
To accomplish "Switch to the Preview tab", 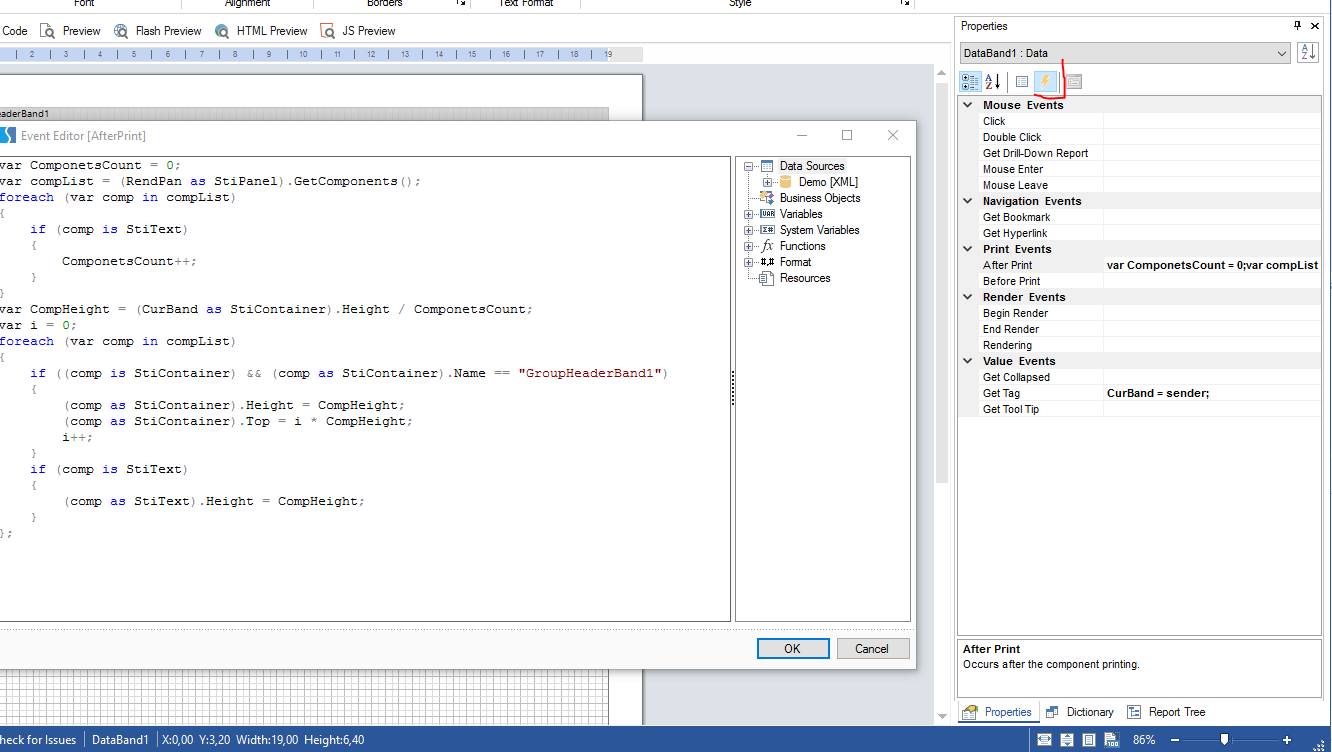I will (70, 31).
